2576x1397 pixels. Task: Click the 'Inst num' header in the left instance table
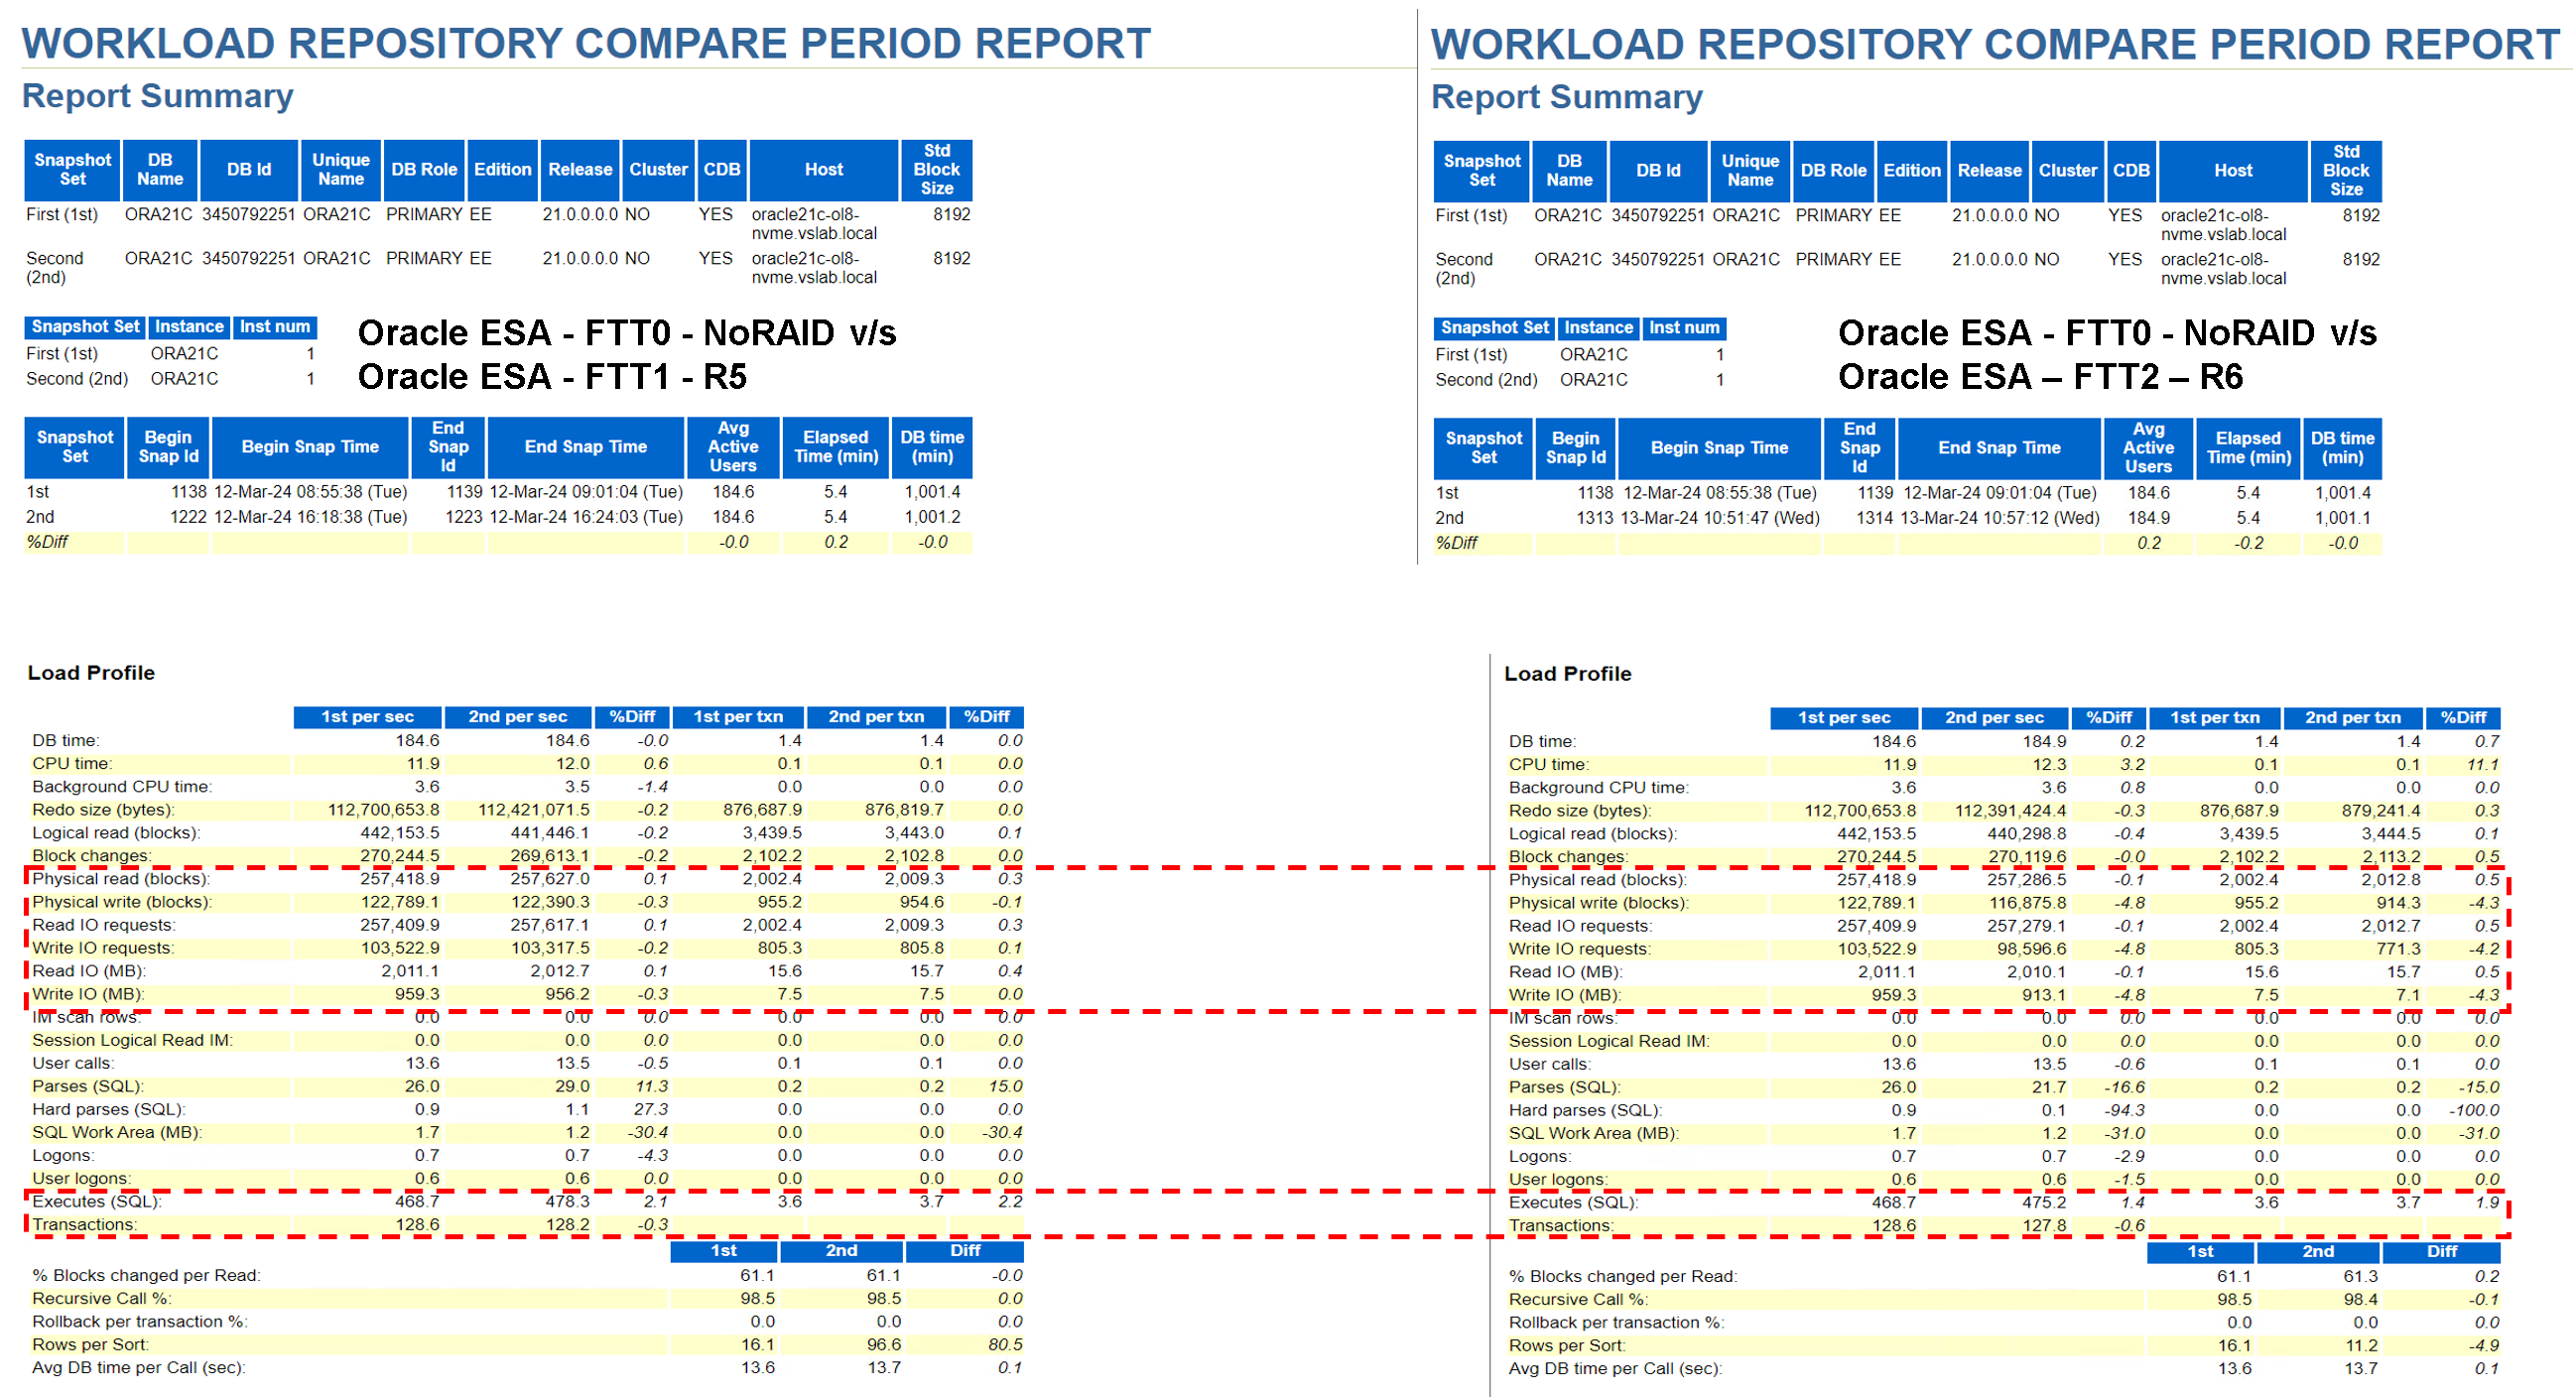pos(274,327)
